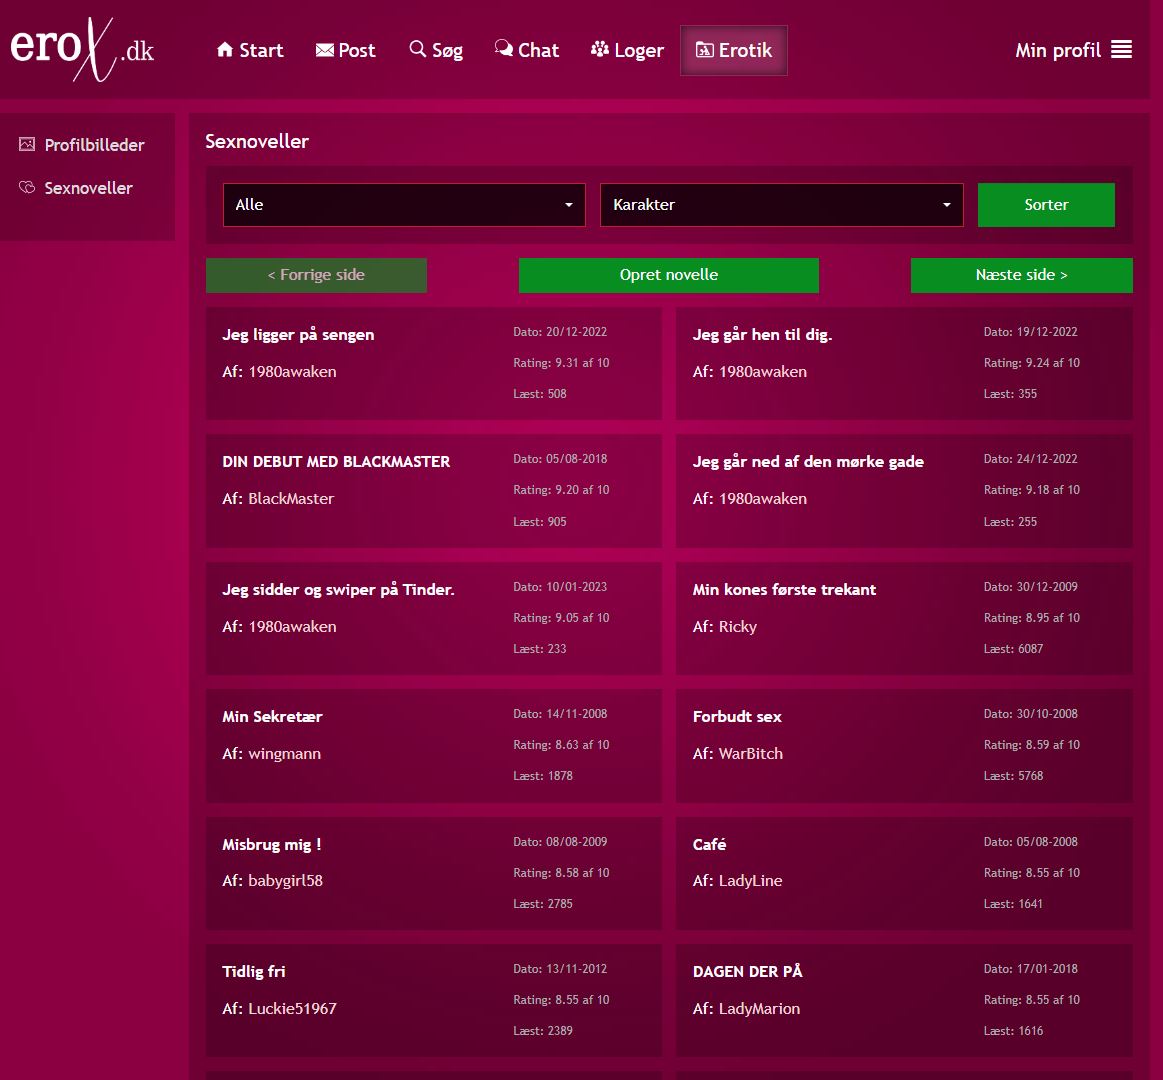Open the Post envelope icon
The width and height of the screenshot is (1163, 1080).
click(324, 50)
